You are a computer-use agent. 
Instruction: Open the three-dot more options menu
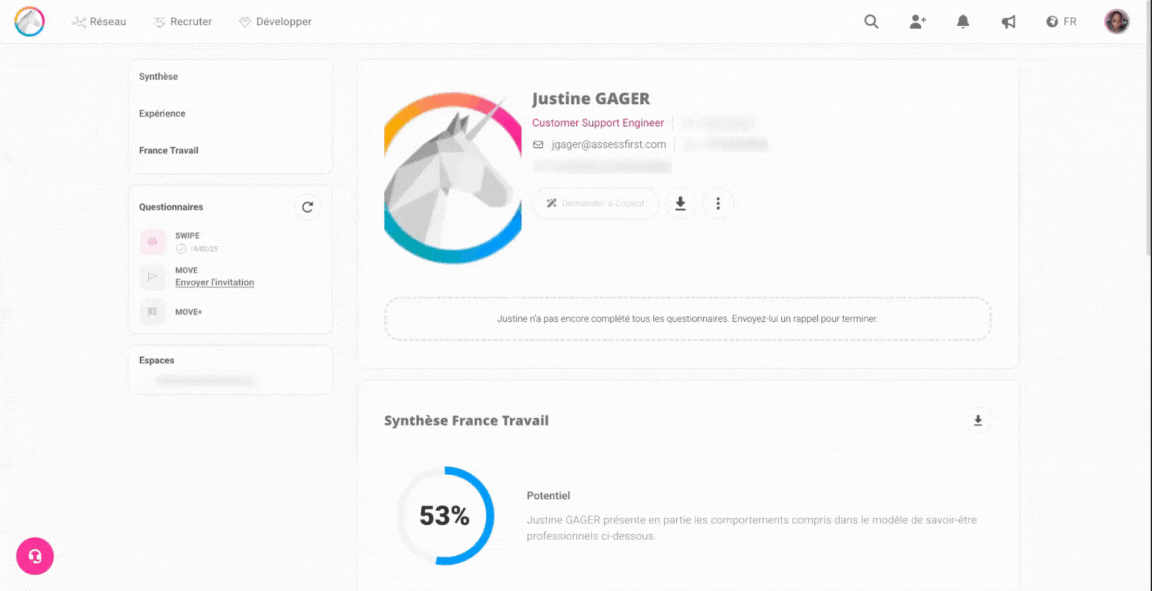click(718, 204)
